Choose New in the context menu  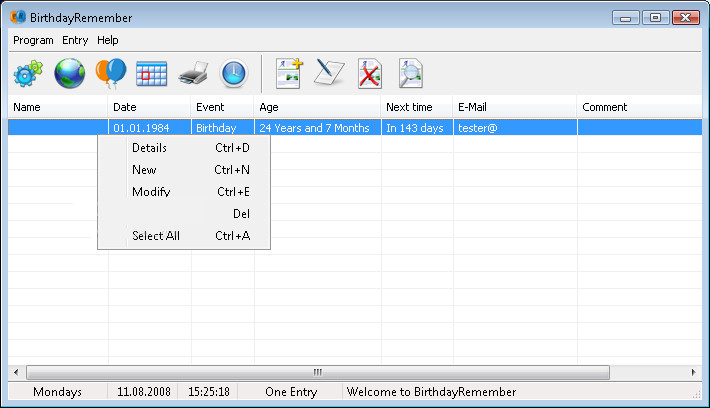[x=184, y=170]
